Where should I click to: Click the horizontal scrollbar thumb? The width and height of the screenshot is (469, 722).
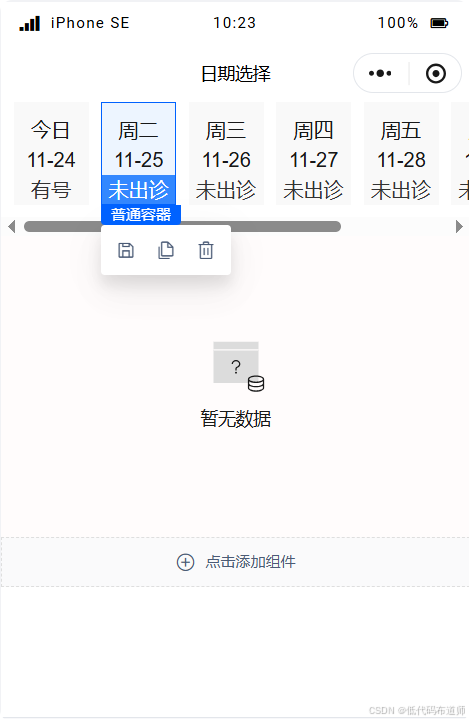[182, 227]
